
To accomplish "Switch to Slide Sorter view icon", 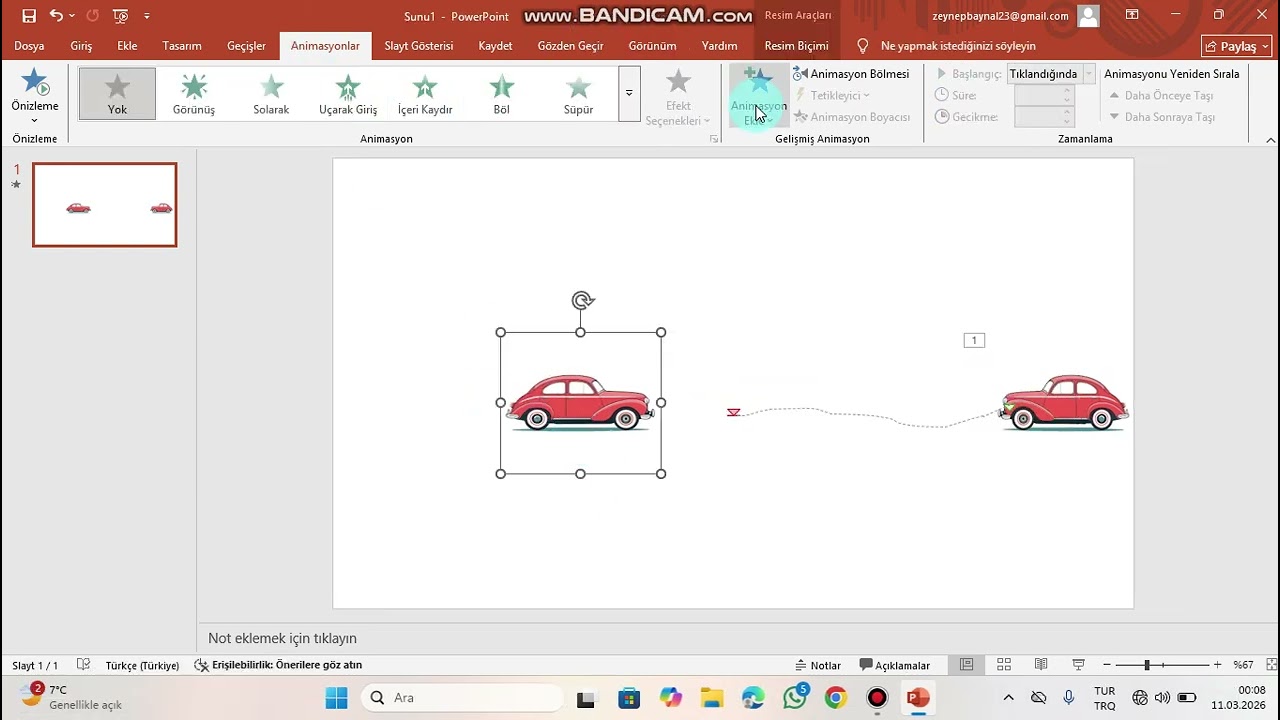I will pos(1003,665).
